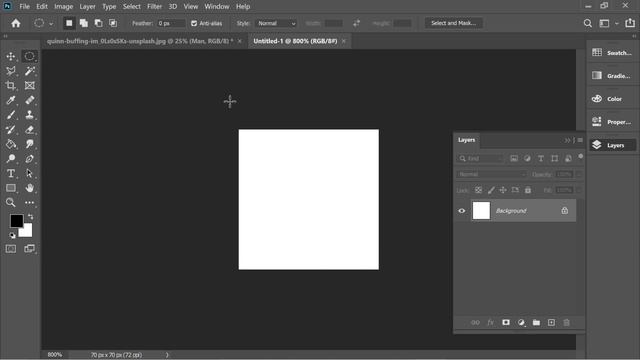Open Edit Toolbar three-dots menu

coord(29,202)
